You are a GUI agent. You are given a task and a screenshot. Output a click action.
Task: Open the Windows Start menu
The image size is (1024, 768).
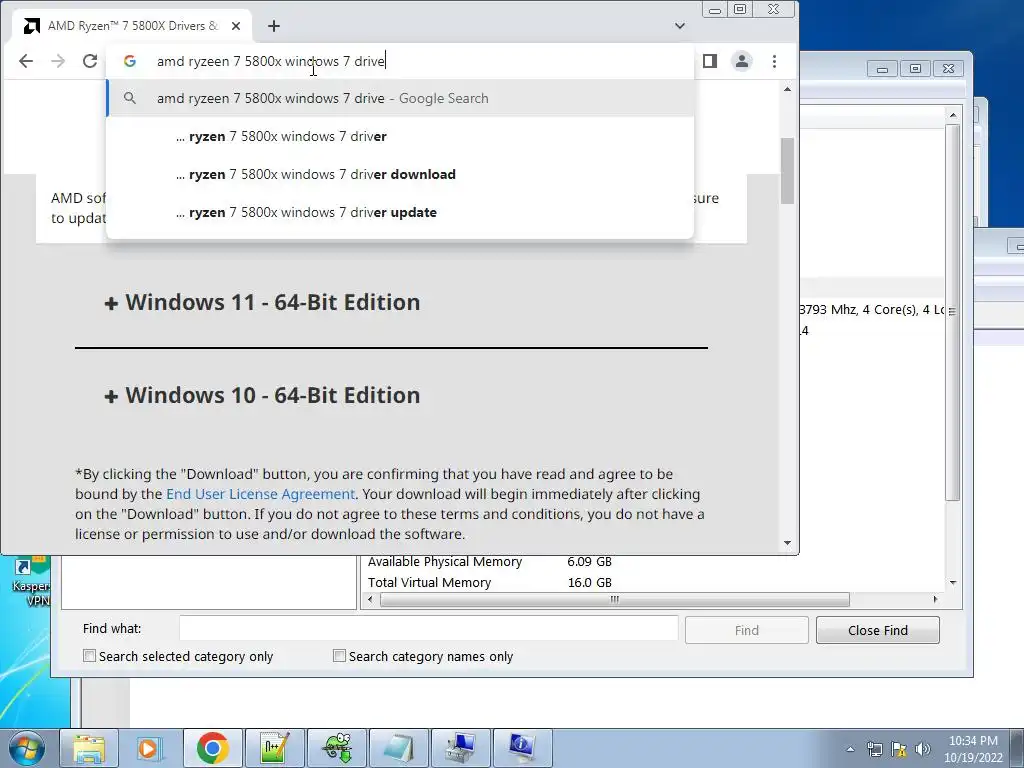25,748
